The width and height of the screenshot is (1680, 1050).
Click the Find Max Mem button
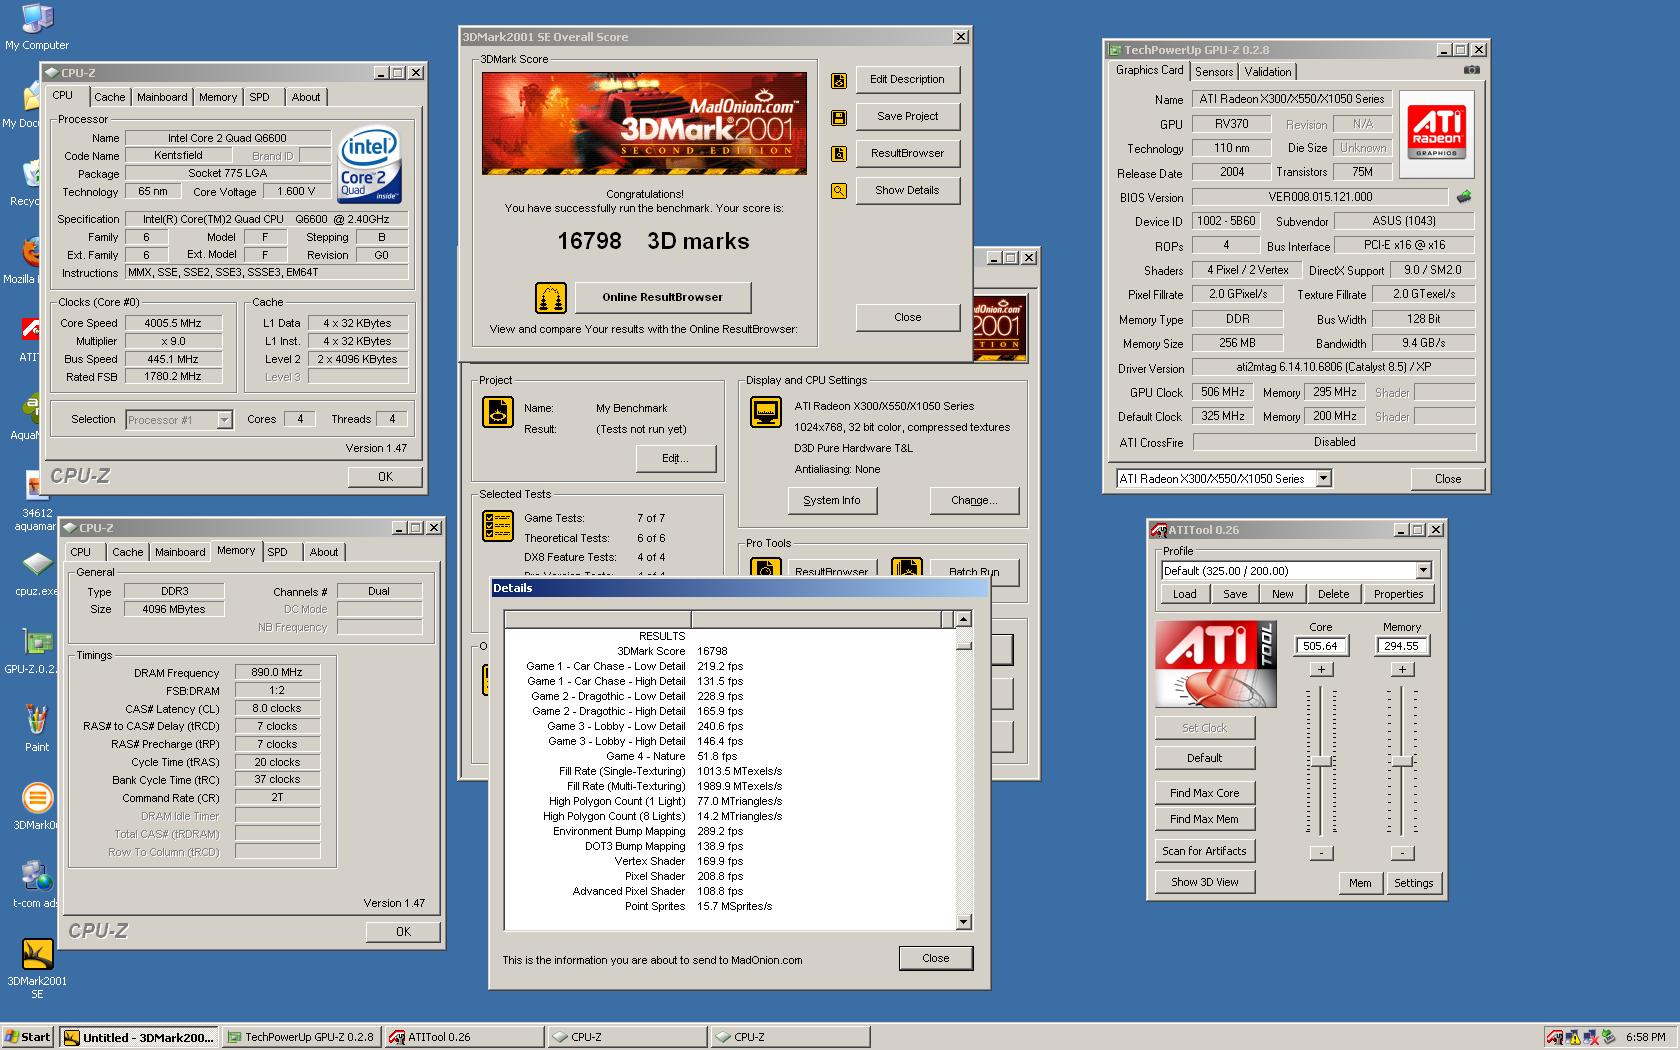click(1204, 819)
